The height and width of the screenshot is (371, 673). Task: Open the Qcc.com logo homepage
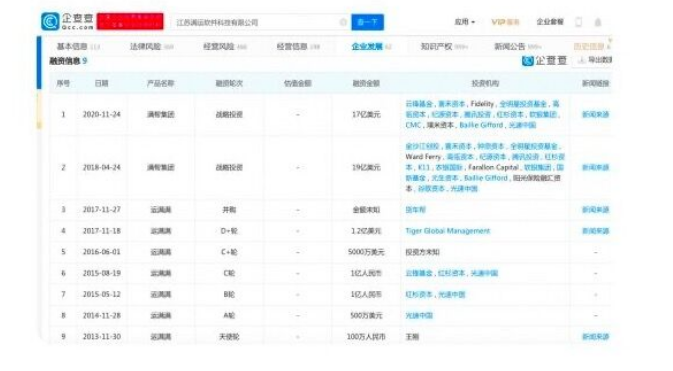point(67,21)
